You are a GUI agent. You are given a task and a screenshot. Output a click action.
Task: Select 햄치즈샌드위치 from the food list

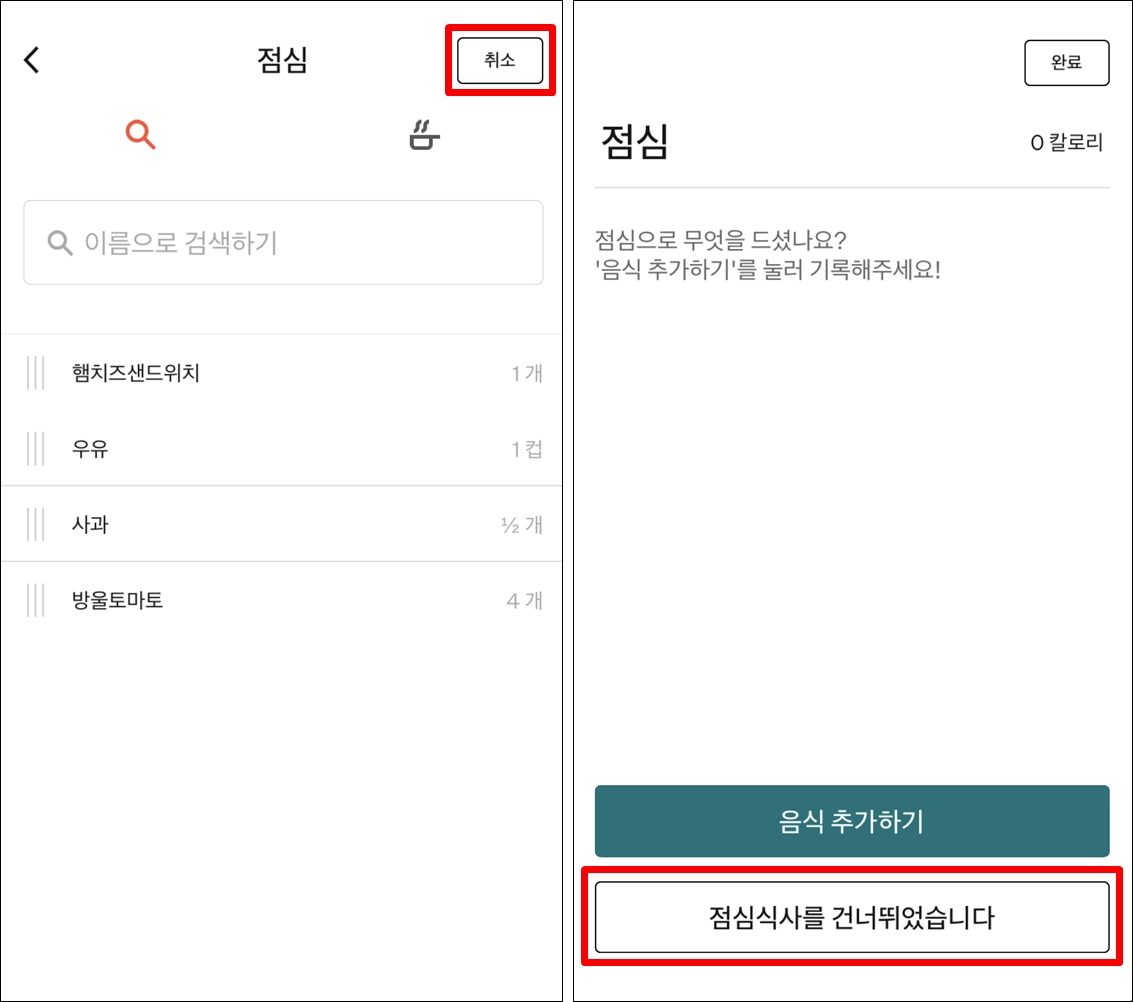click(x=136, y=373)
